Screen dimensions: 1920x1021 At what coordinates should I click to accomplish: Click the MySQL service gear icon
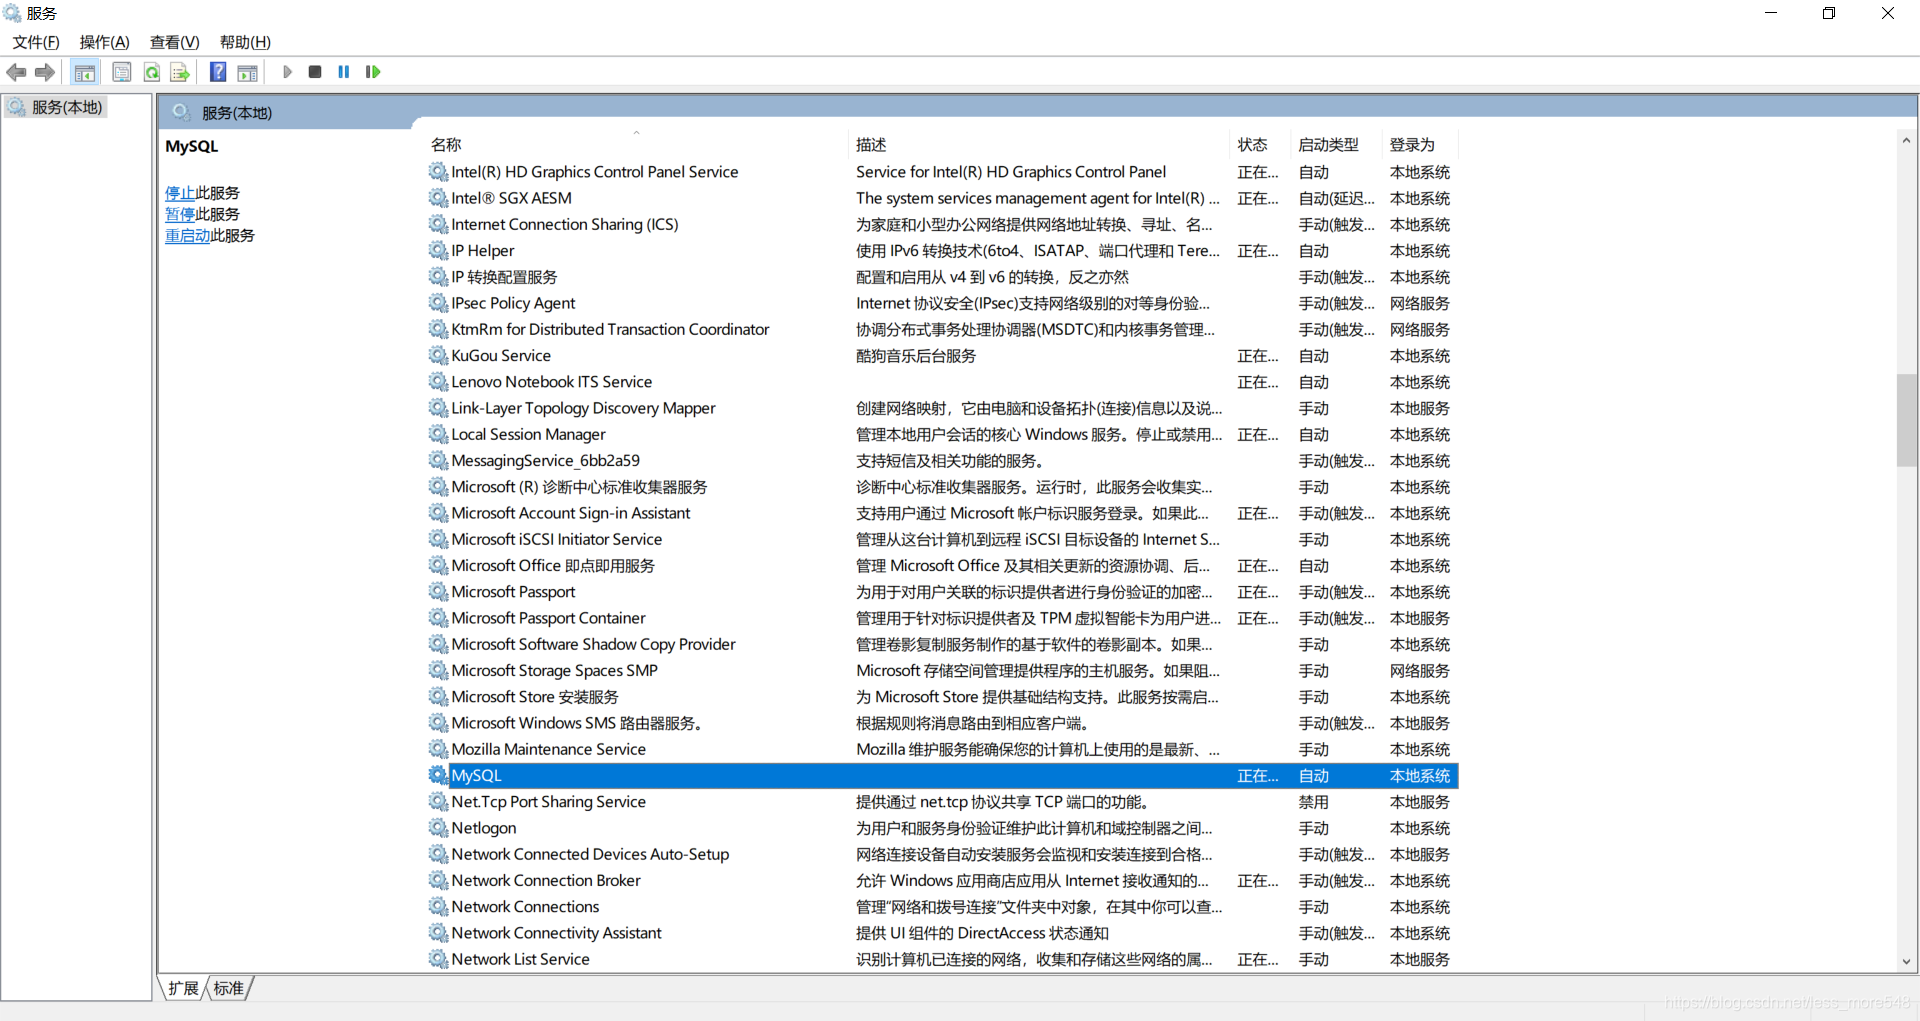438,775
